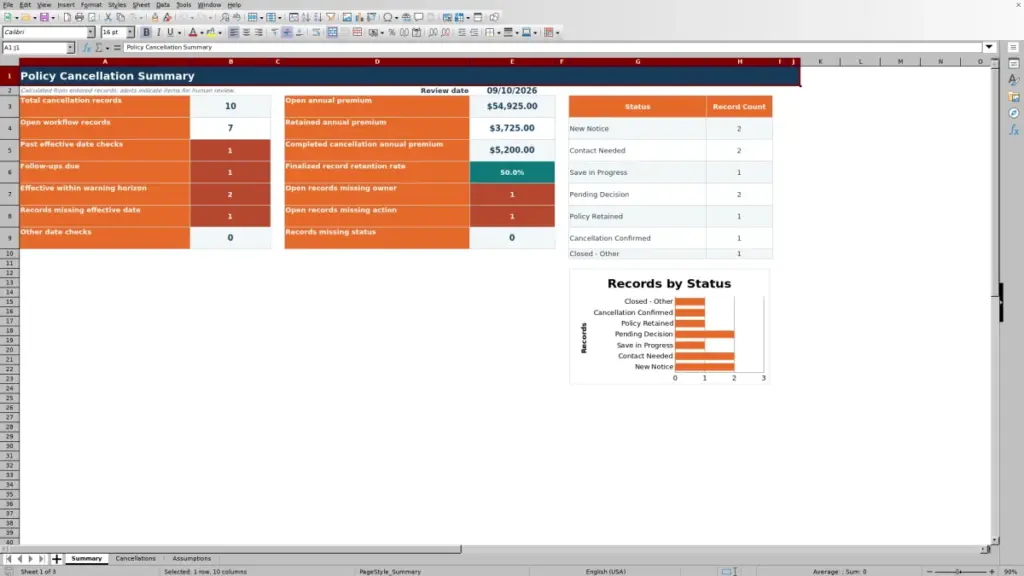Apply percent number format

tap(392, 32)
